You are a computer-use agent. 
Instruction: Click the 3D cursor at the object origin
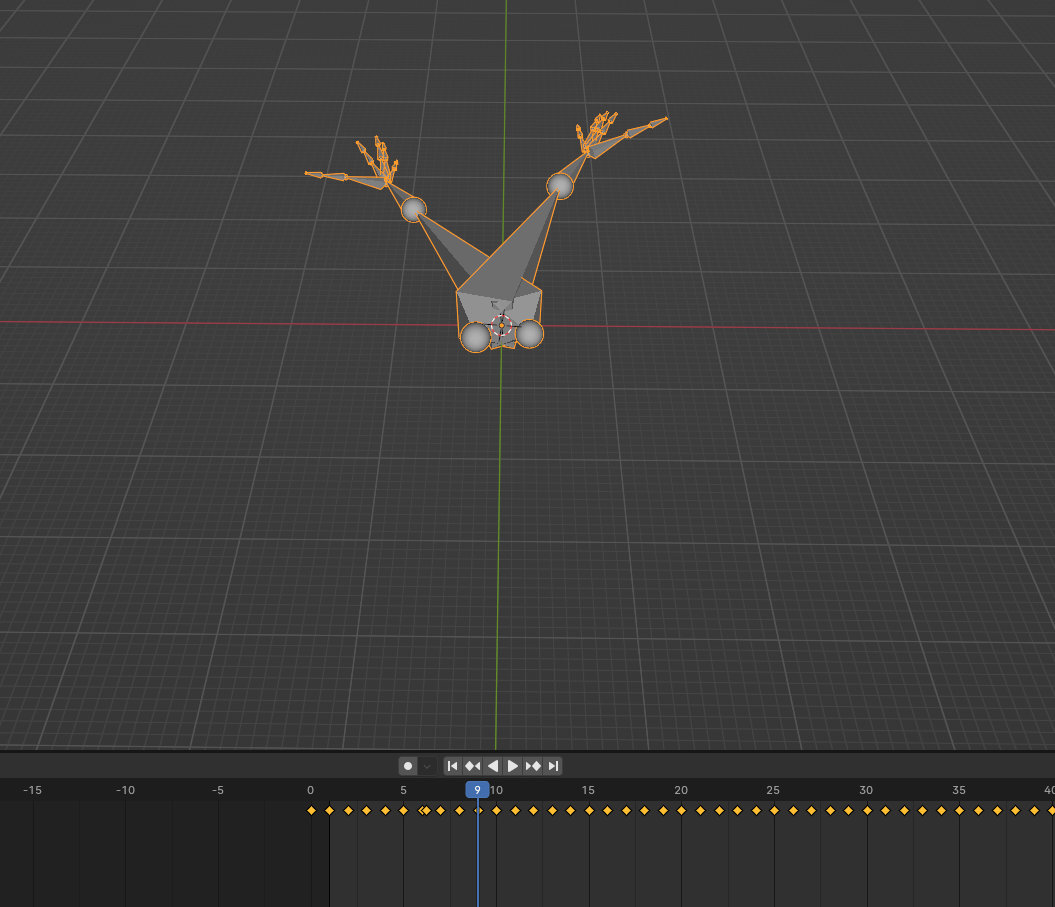click(x=500, y=324)
